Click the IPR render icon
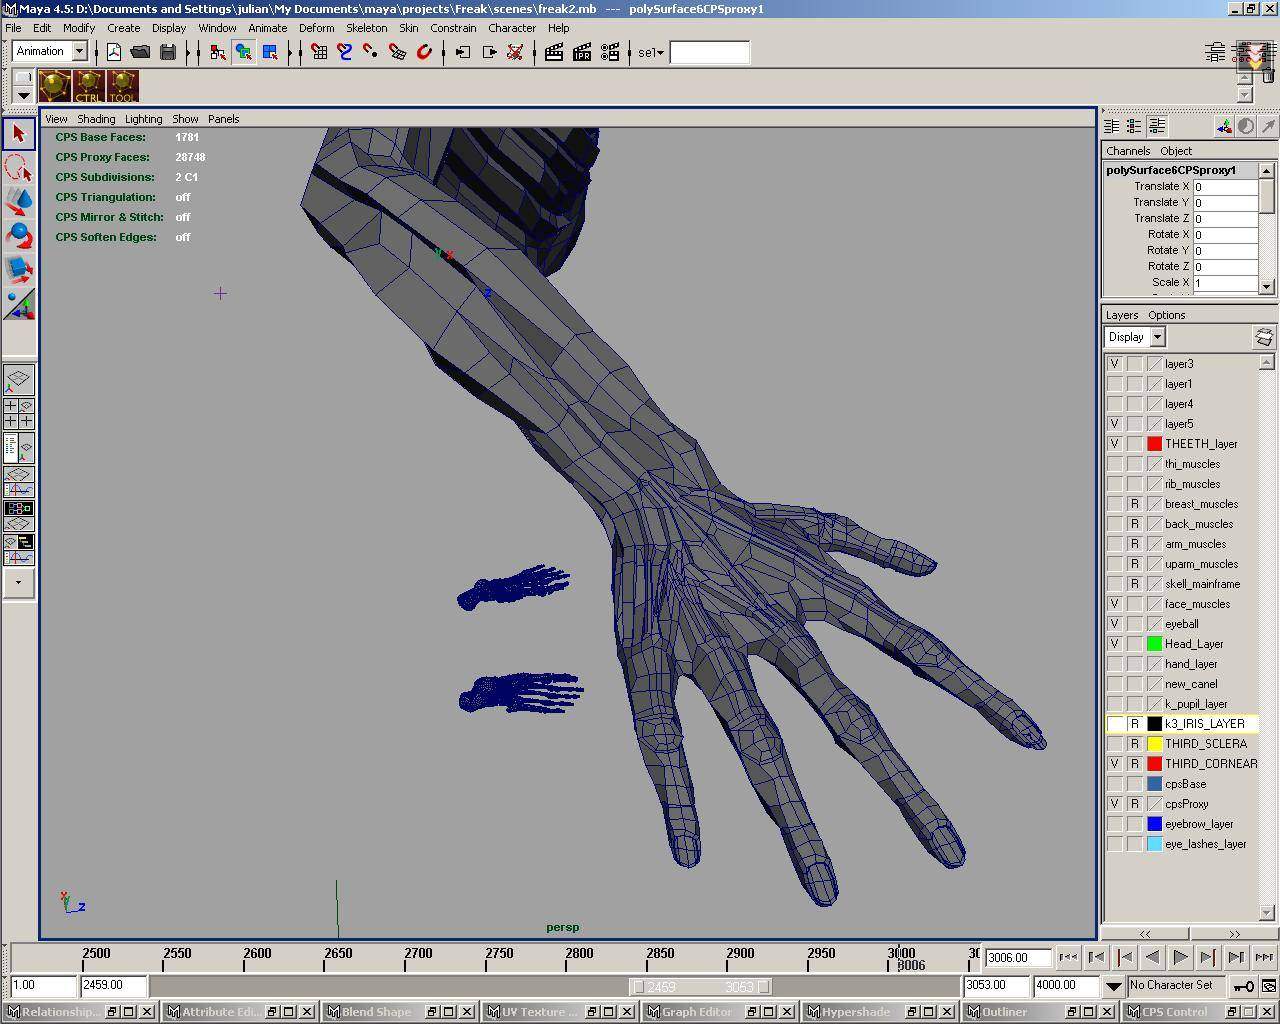 [x=582, y=52]
